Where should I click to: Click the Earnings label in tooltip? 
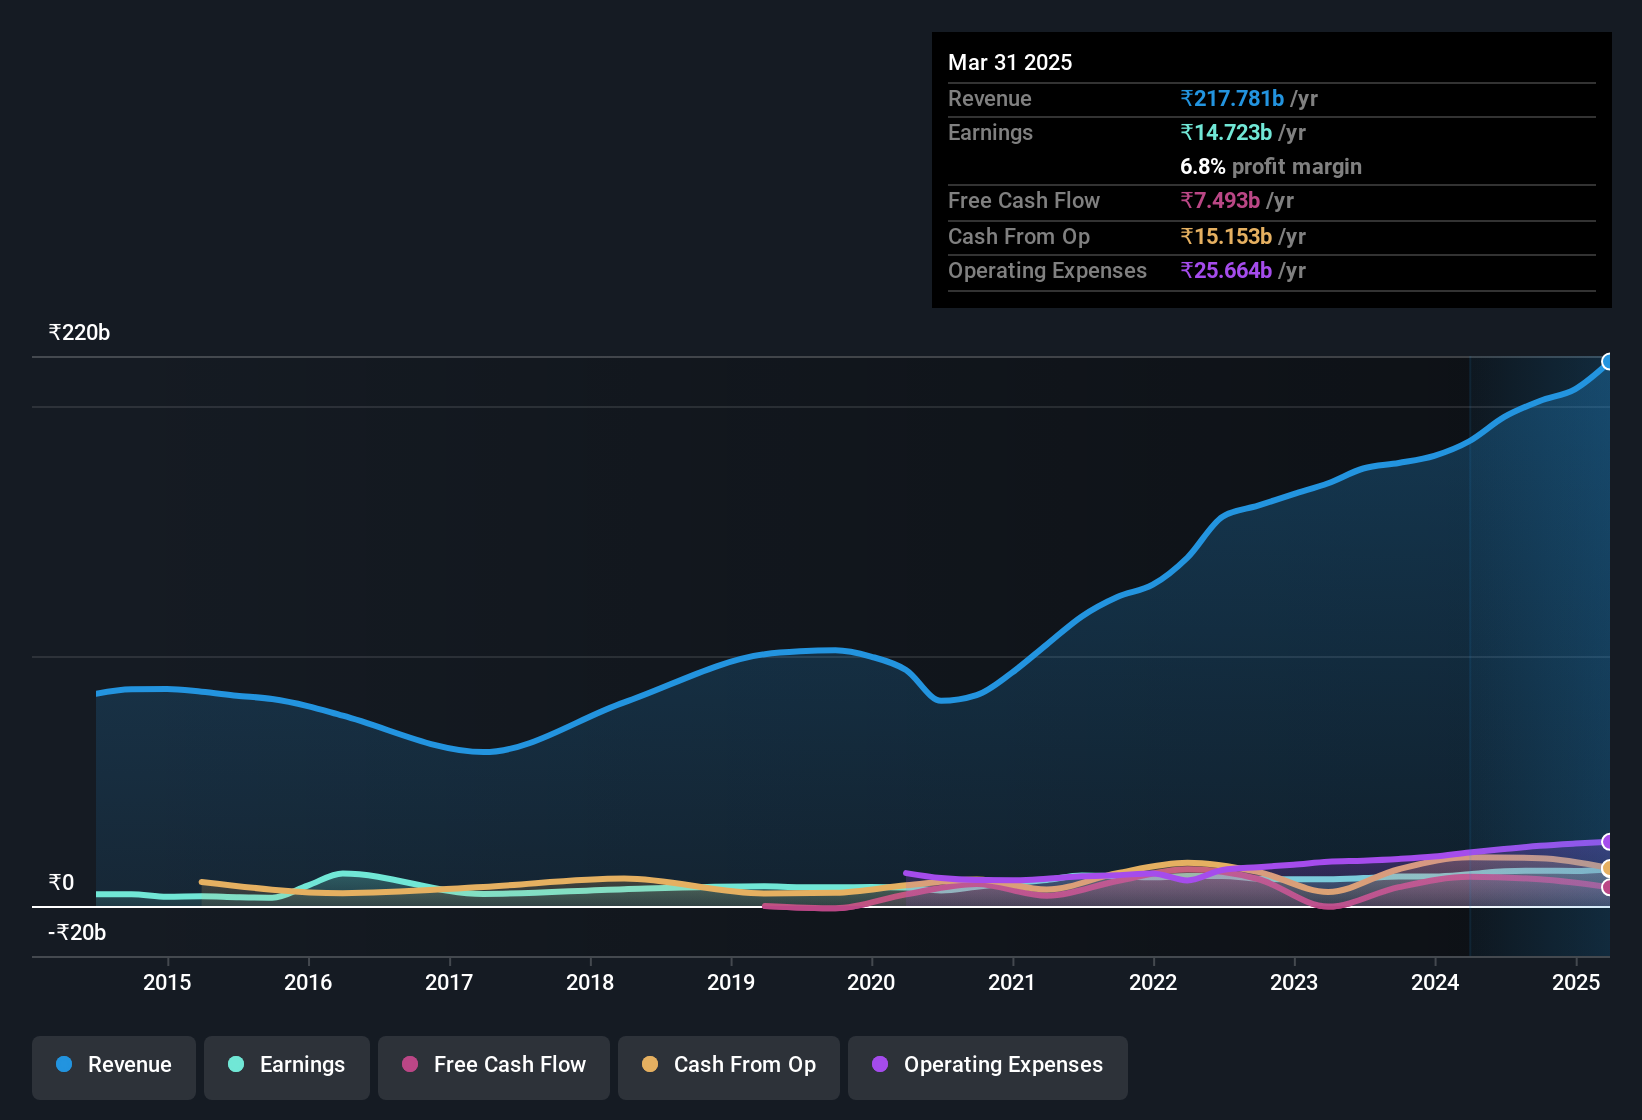click(x=990, y=132)
